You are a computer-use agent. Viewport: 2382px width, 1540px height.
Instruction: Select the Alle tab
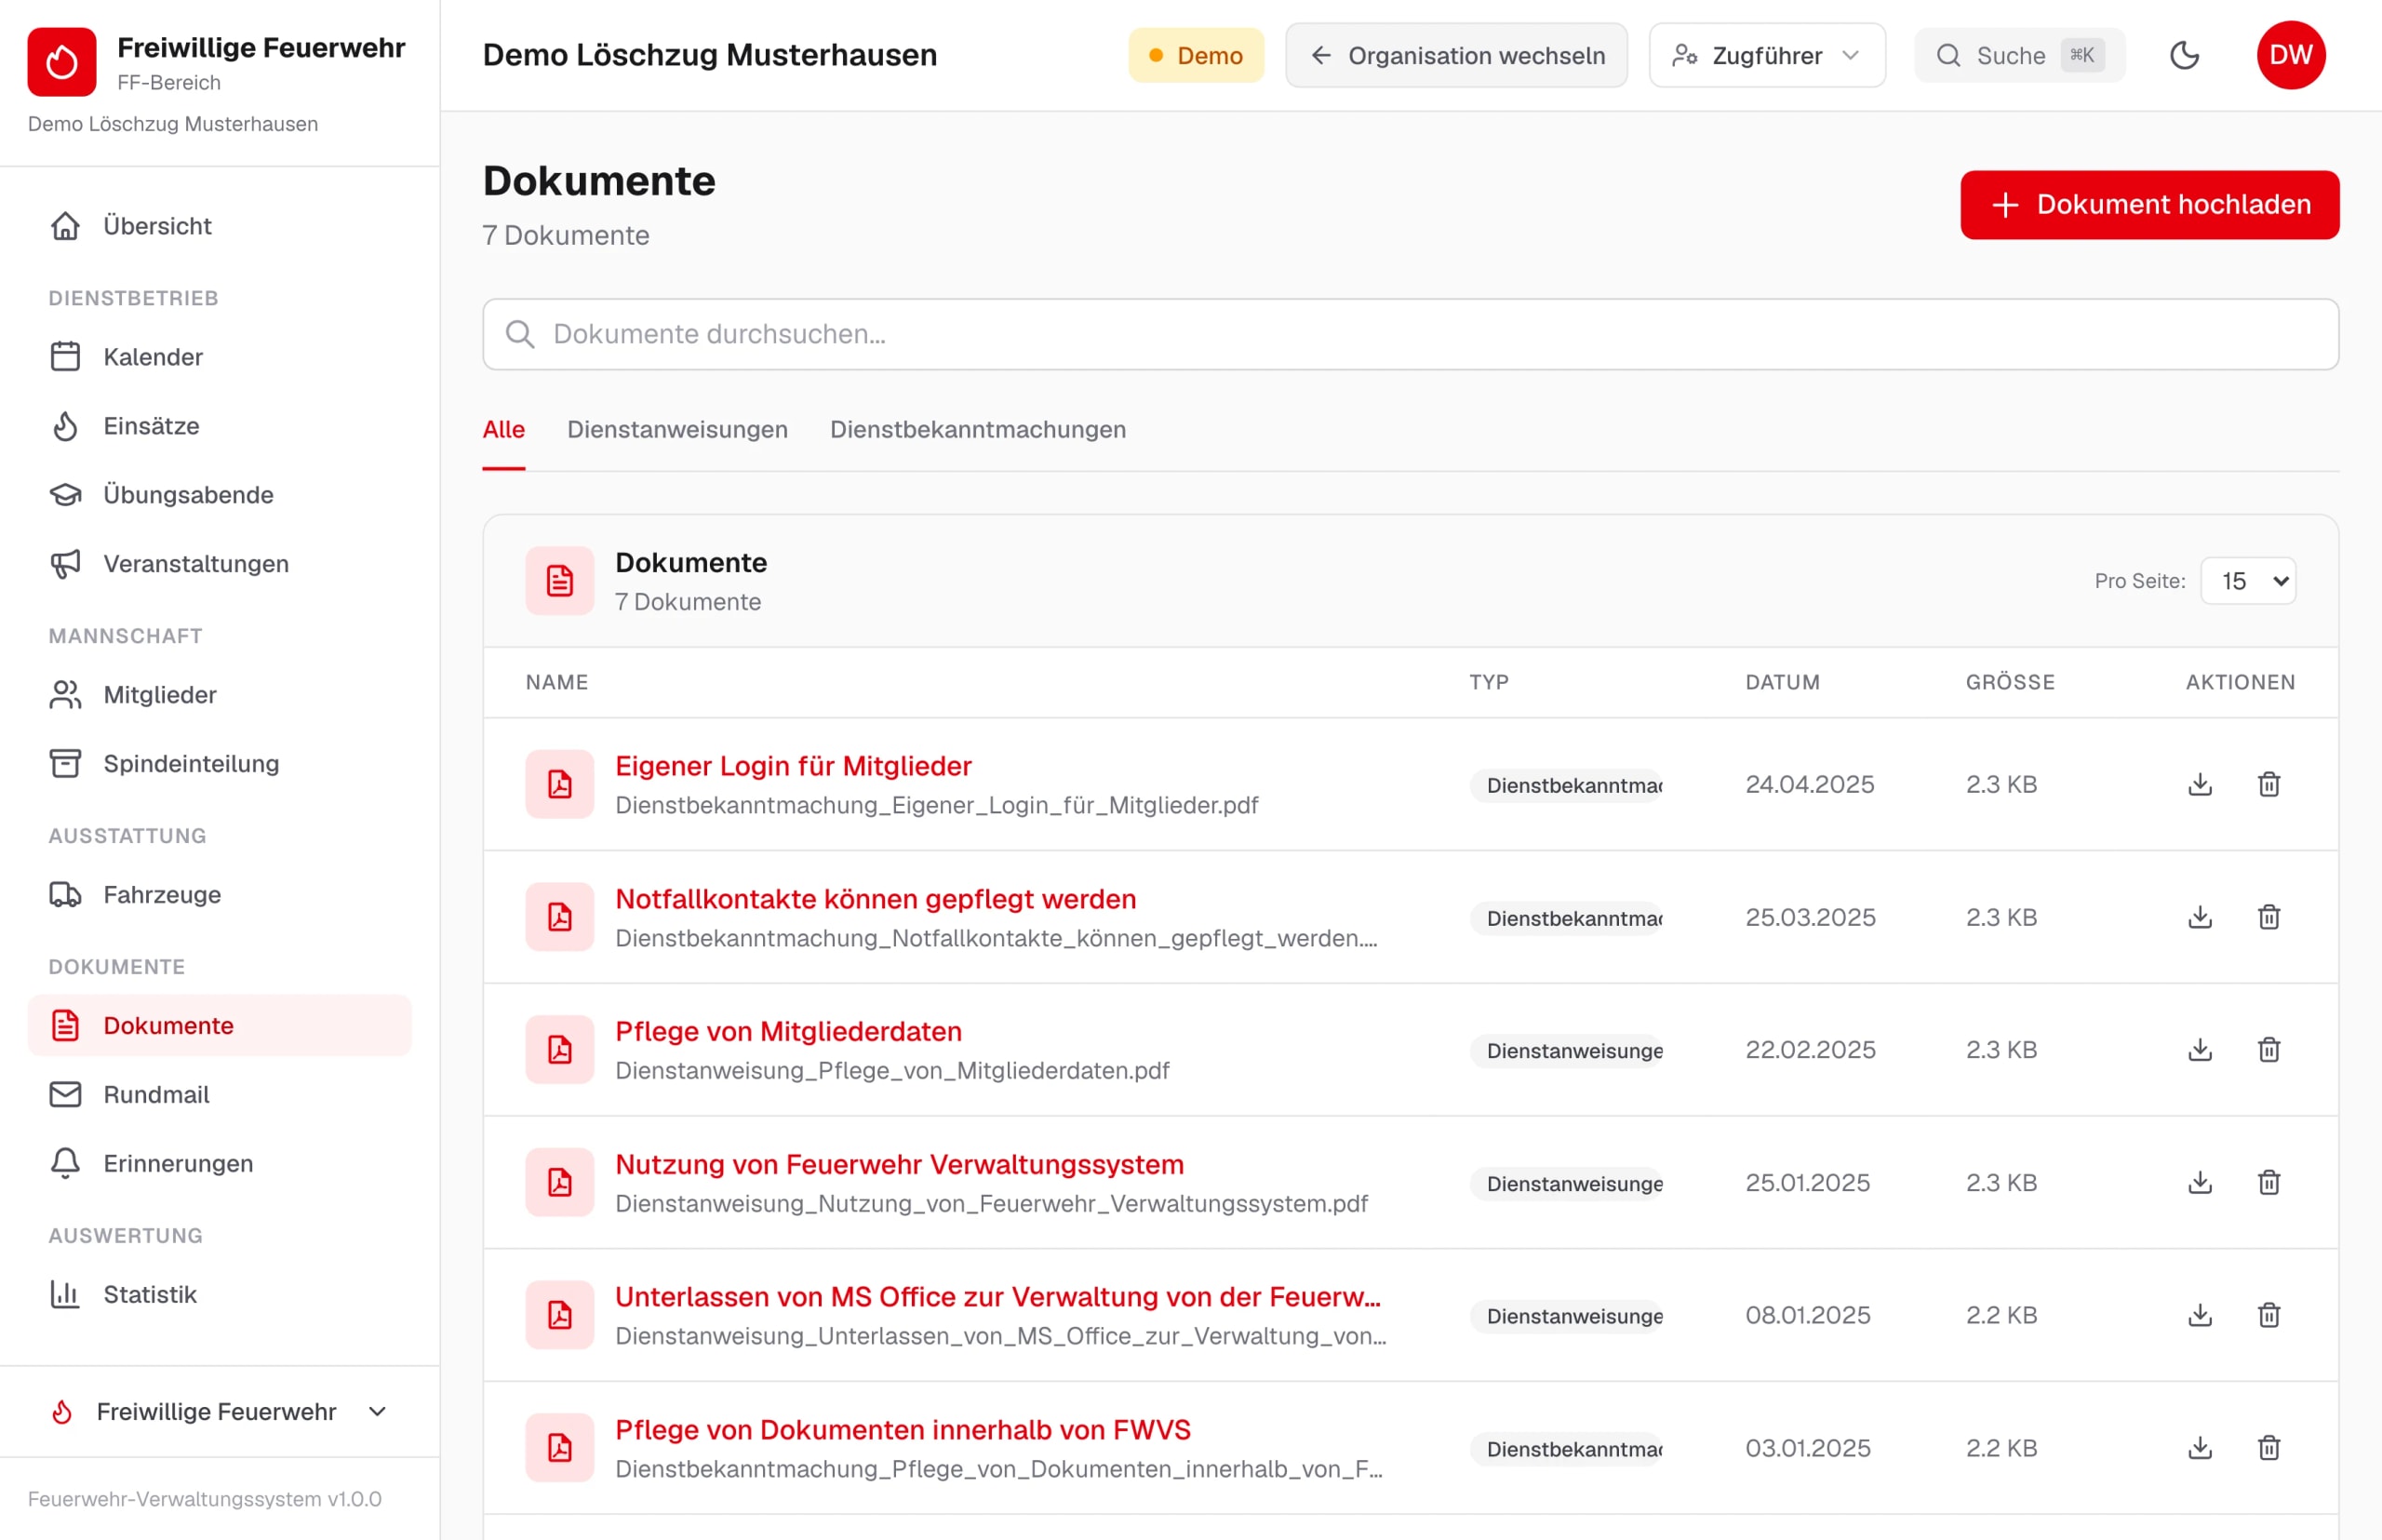pyautogui.click(x=504, y=430)
